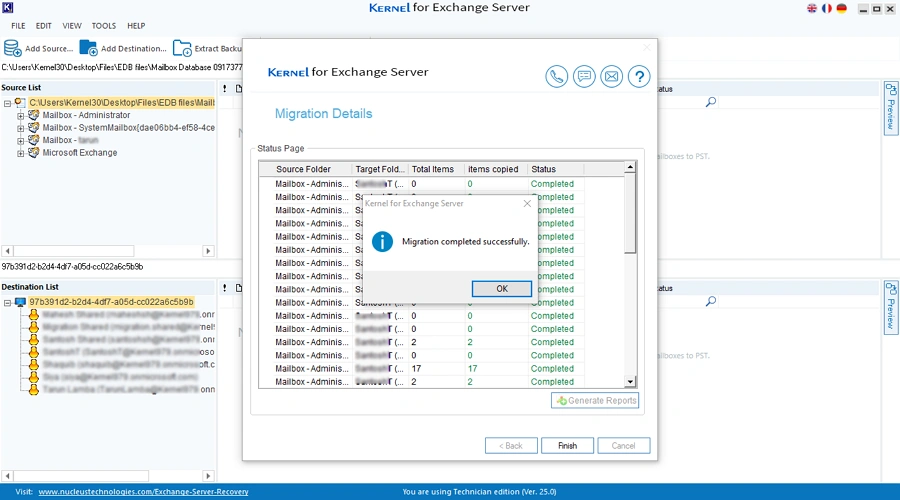
Task: Open the TOOLS menu
Action: (103, 26)
